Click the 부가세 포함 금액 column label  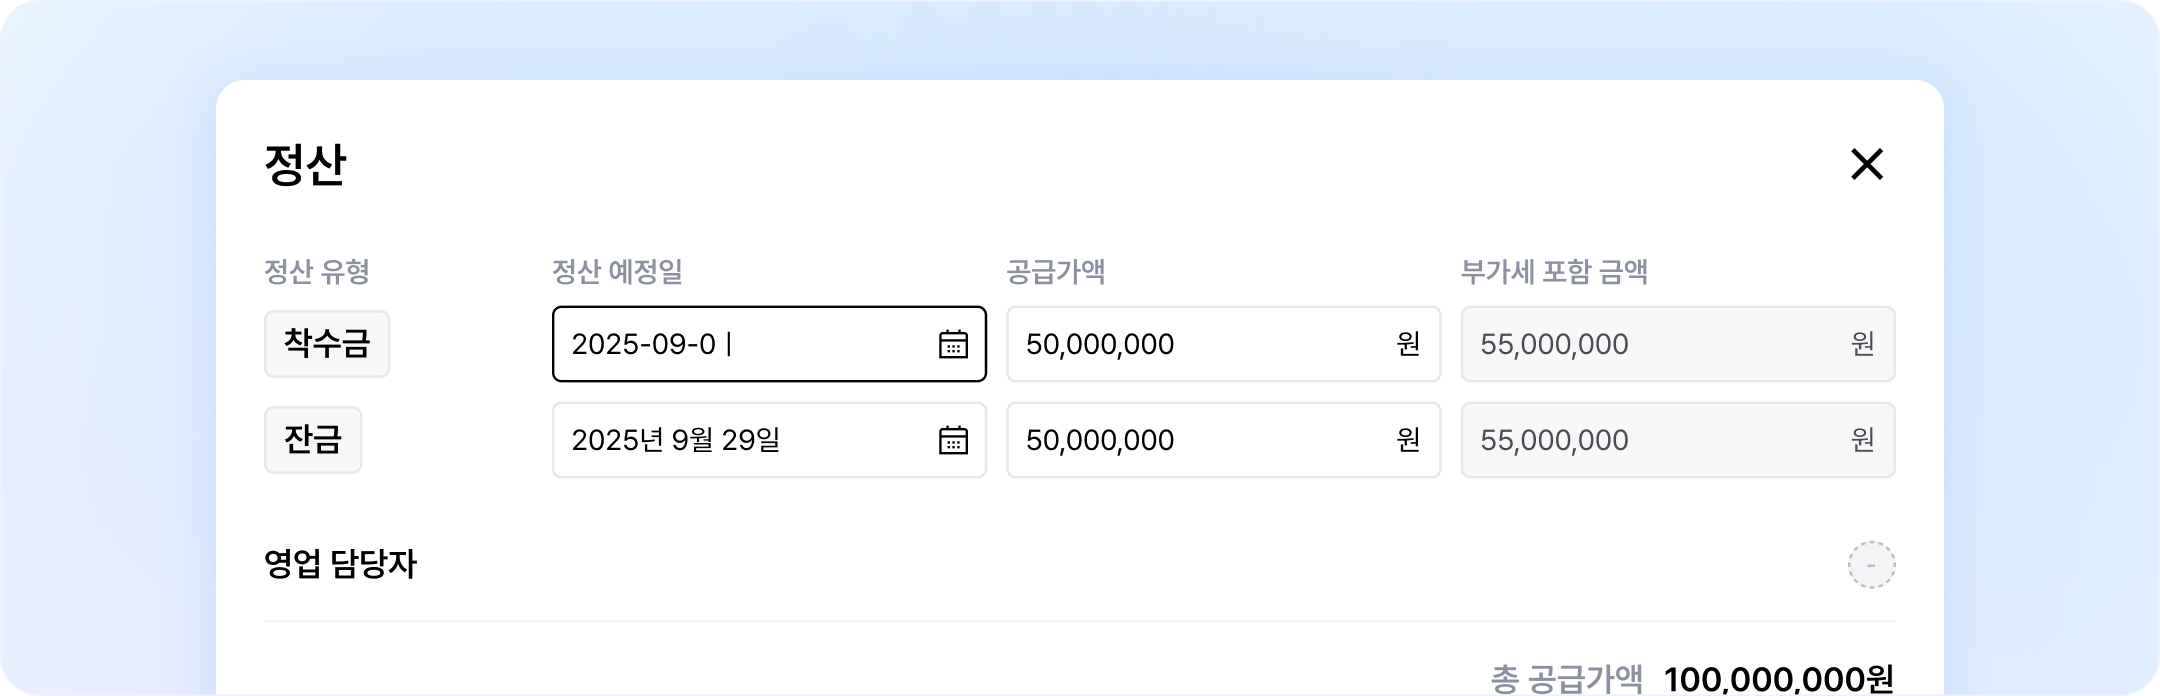(x=1554, y=271)
